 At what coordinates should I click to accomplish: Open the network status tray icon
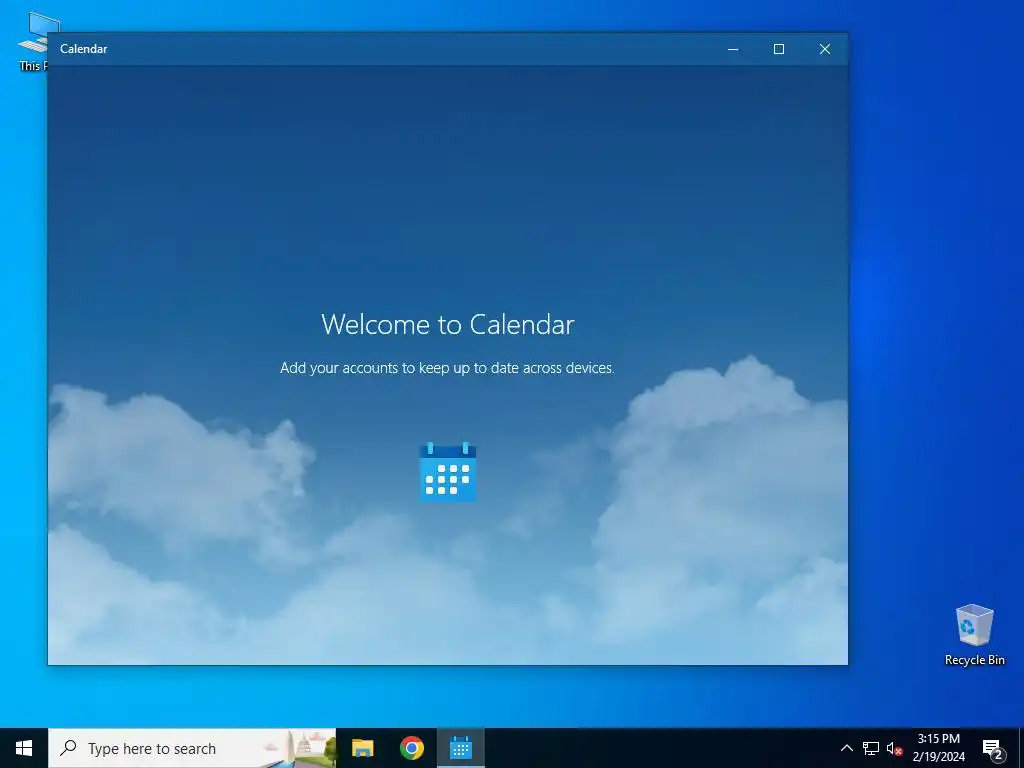(x=871, y=748)
